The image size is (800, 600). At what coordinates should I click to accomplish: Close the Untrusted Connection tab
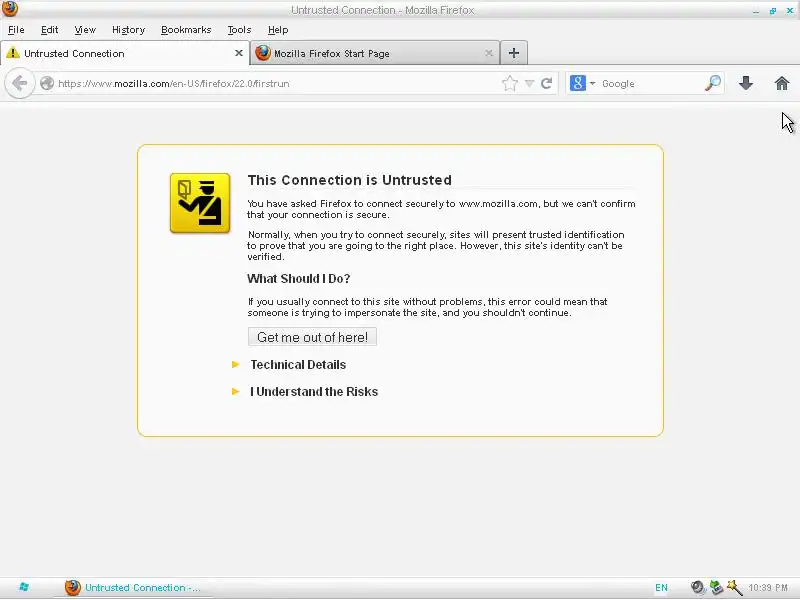238,53
